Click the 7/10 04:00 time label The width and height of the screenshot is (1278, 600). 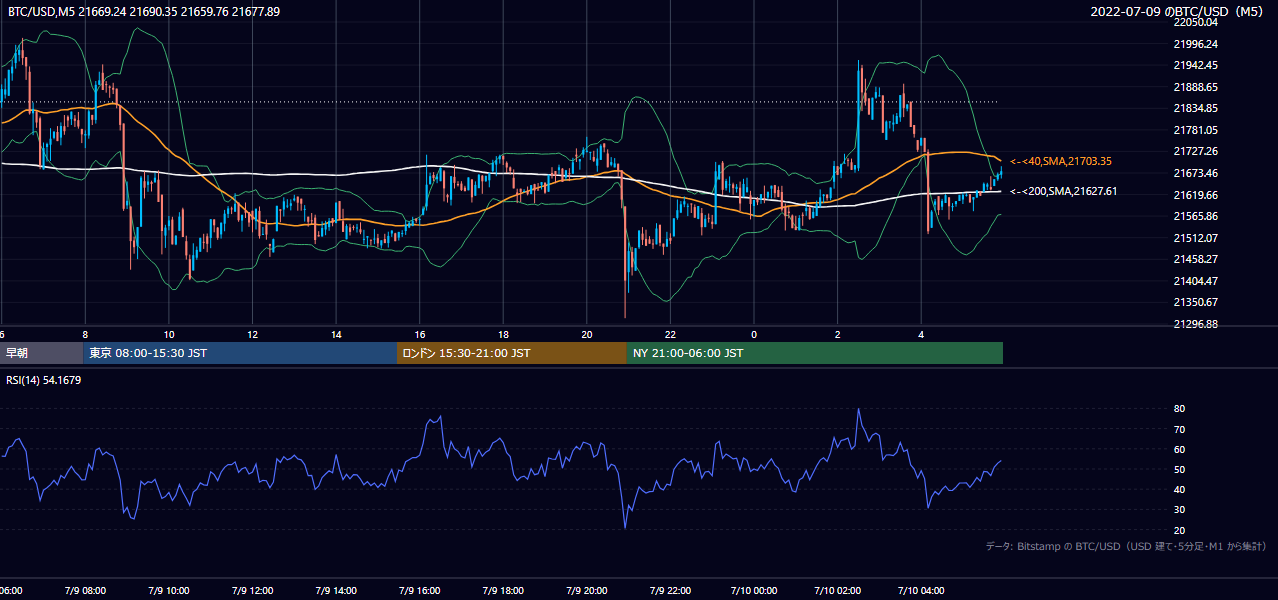coord(921,591)
